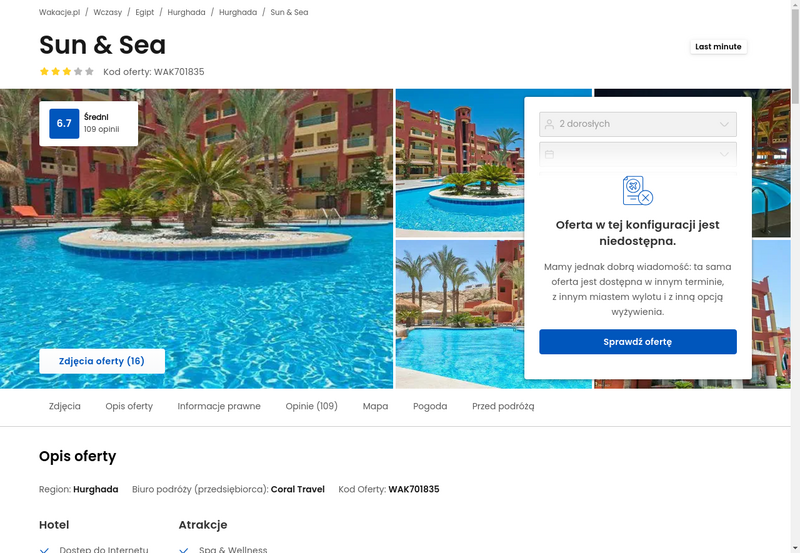Select the Pogoda tab
Image resolution: width=800 pixels, height=553 pixels.
click(x=430, y=406)
